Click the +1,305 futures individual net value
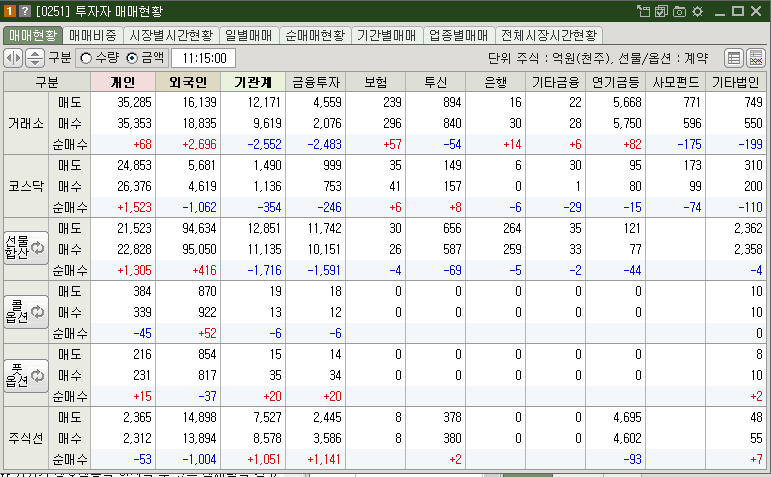Screen dimensions: 771x477 (x=134, y=270)
